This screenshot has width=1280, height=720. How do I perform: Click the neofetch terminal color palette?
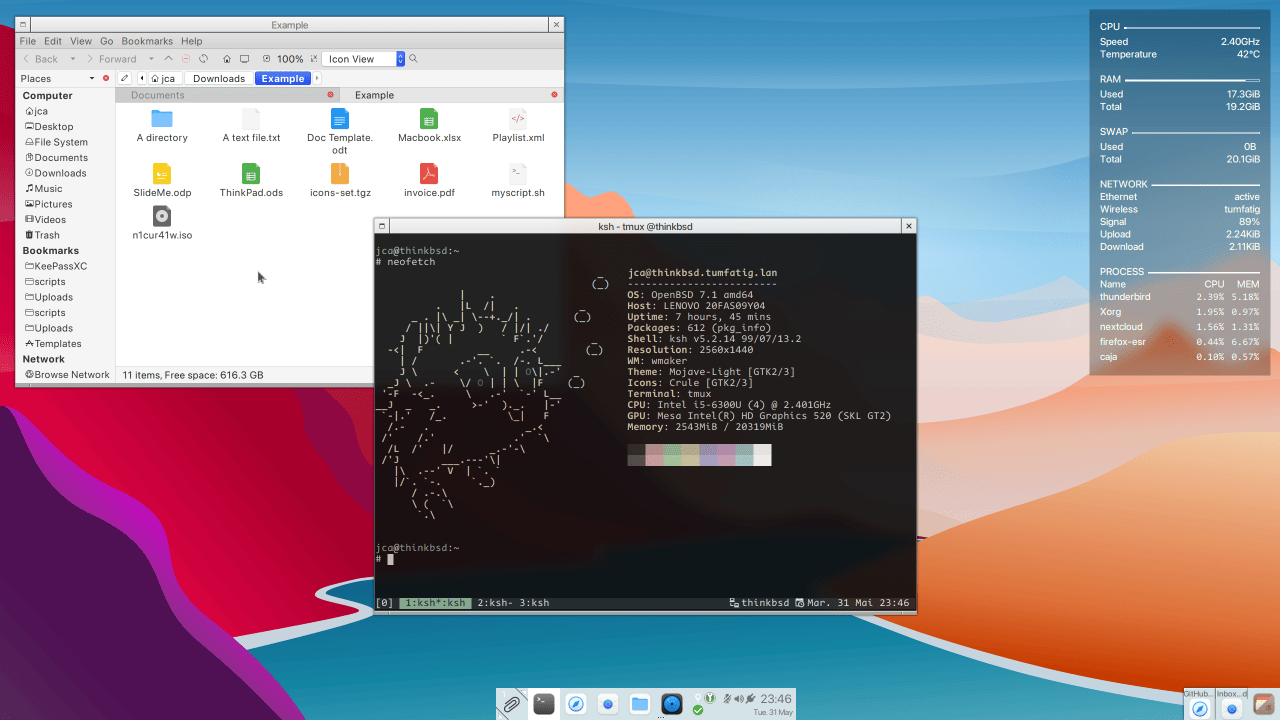pyautogui.click(x=699, y=455)
